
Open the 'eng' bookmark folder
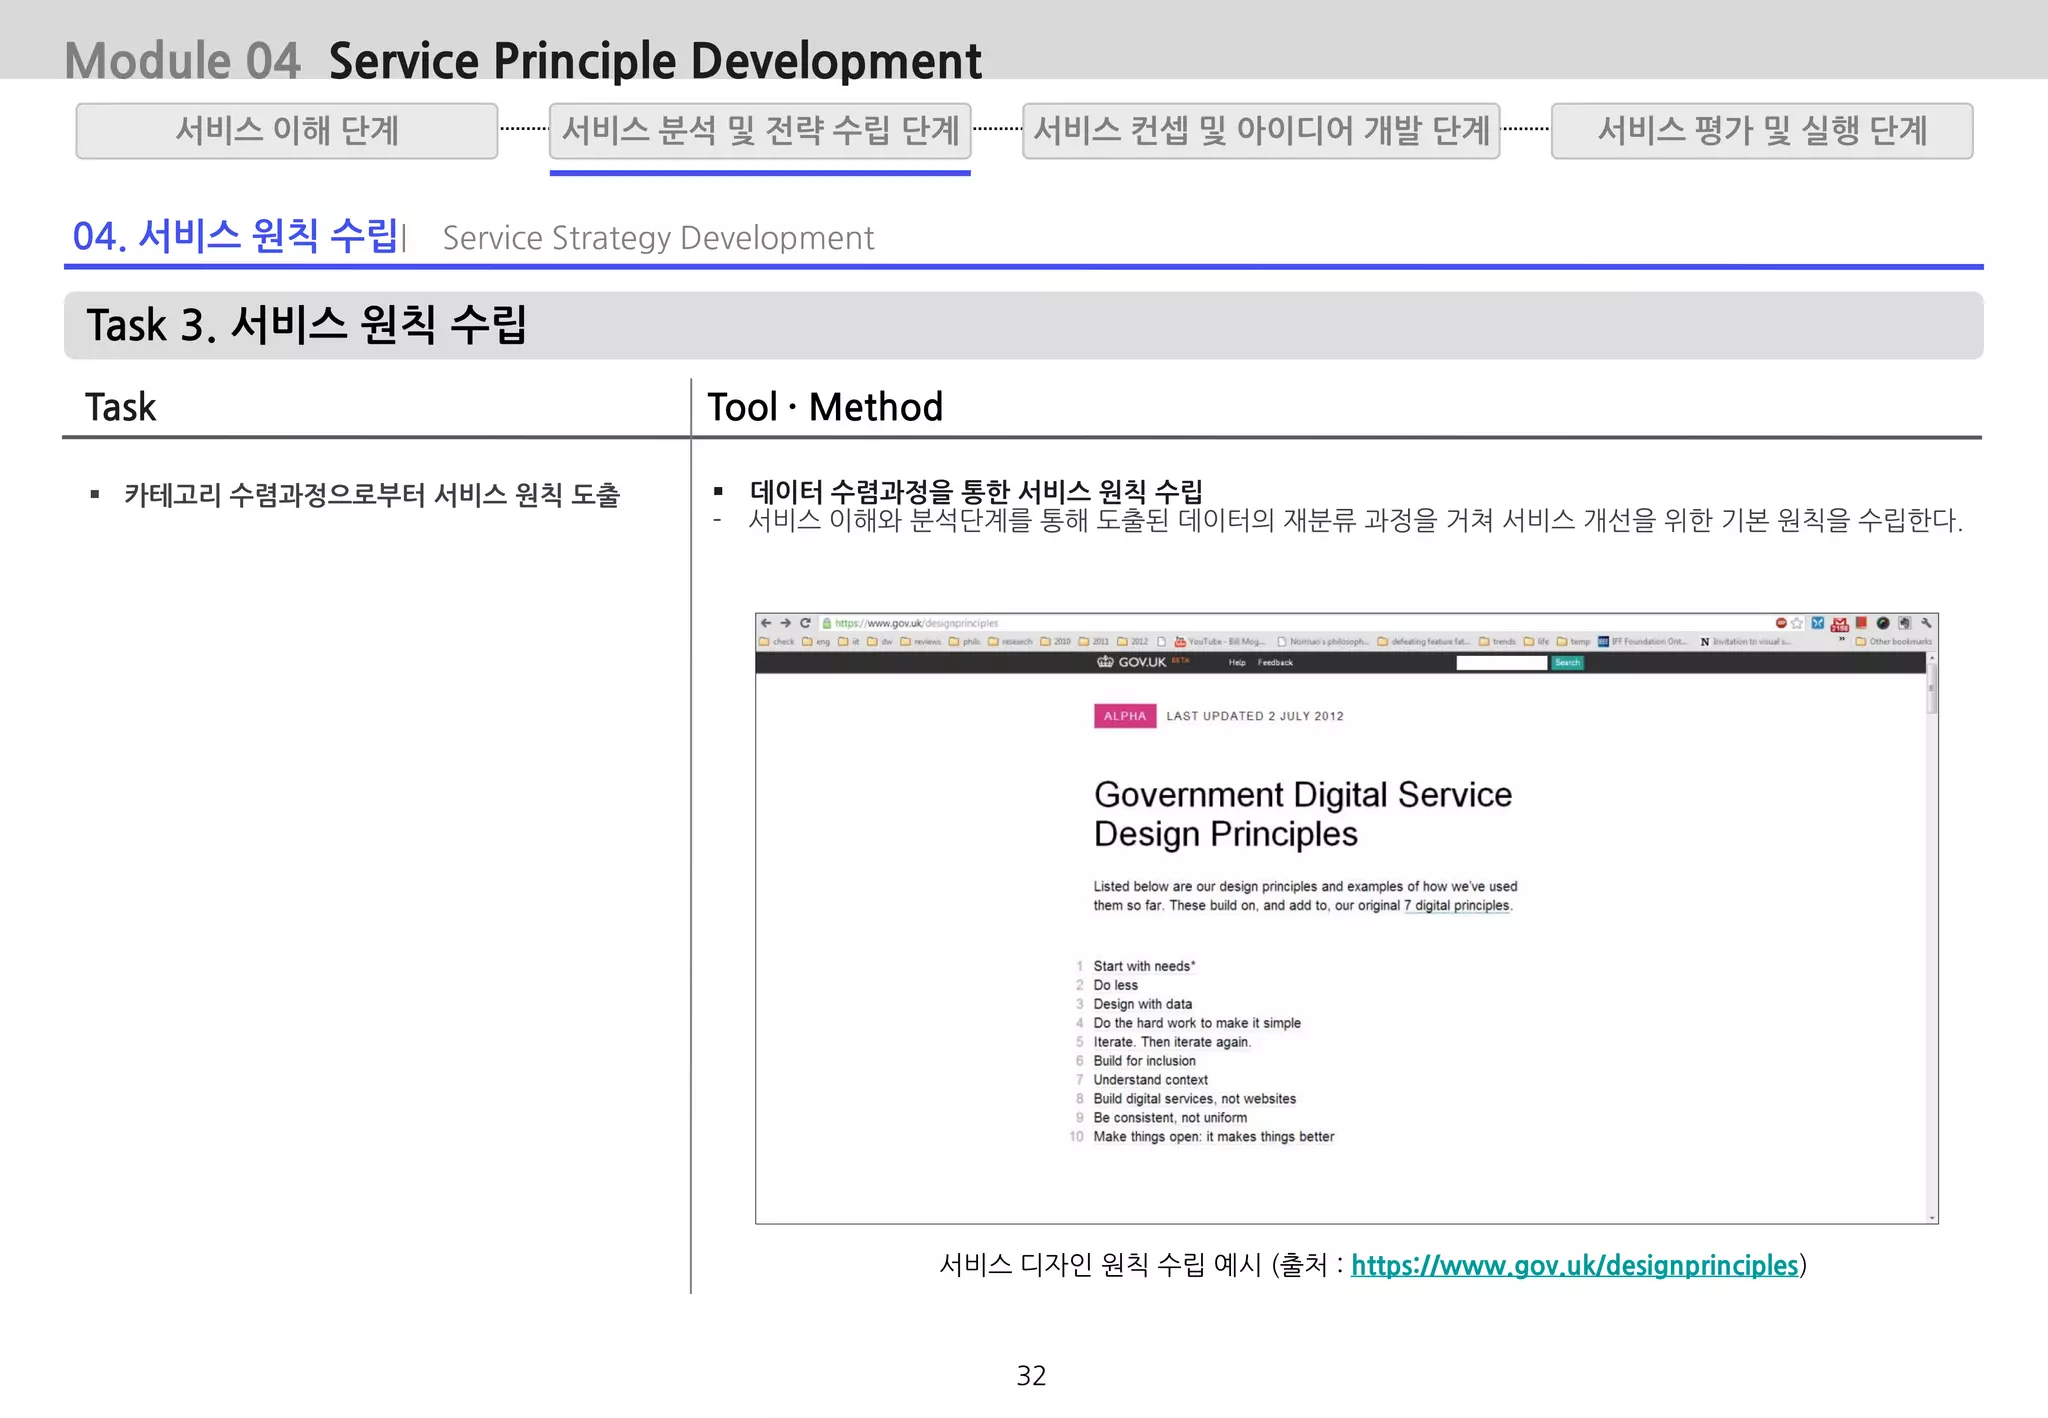816,641
